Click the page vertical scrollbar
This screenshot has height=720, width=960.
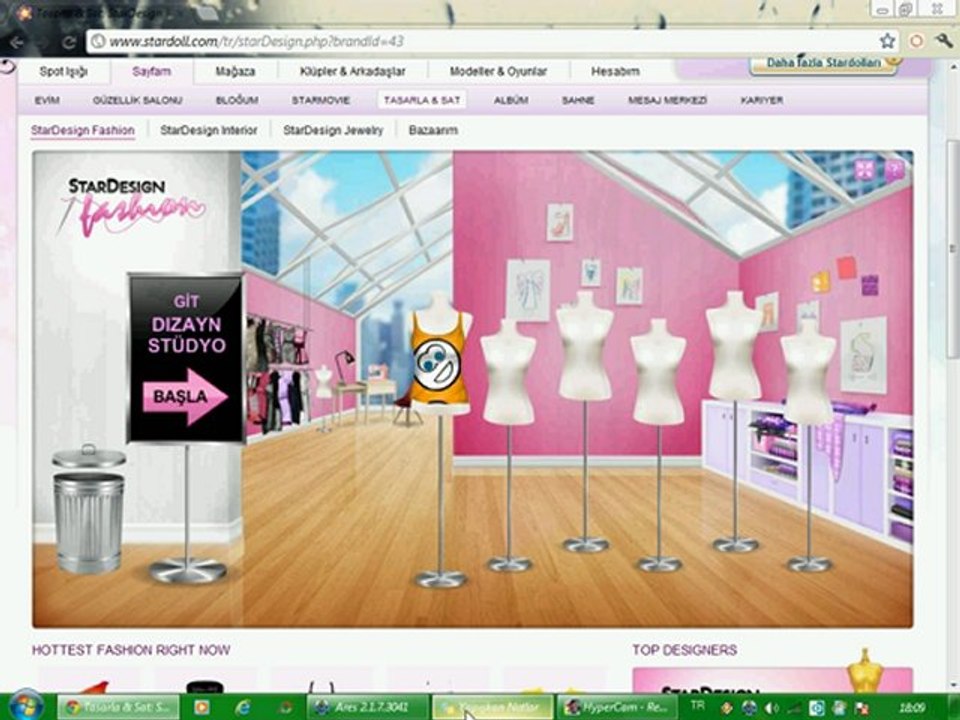tap(953, 248)
